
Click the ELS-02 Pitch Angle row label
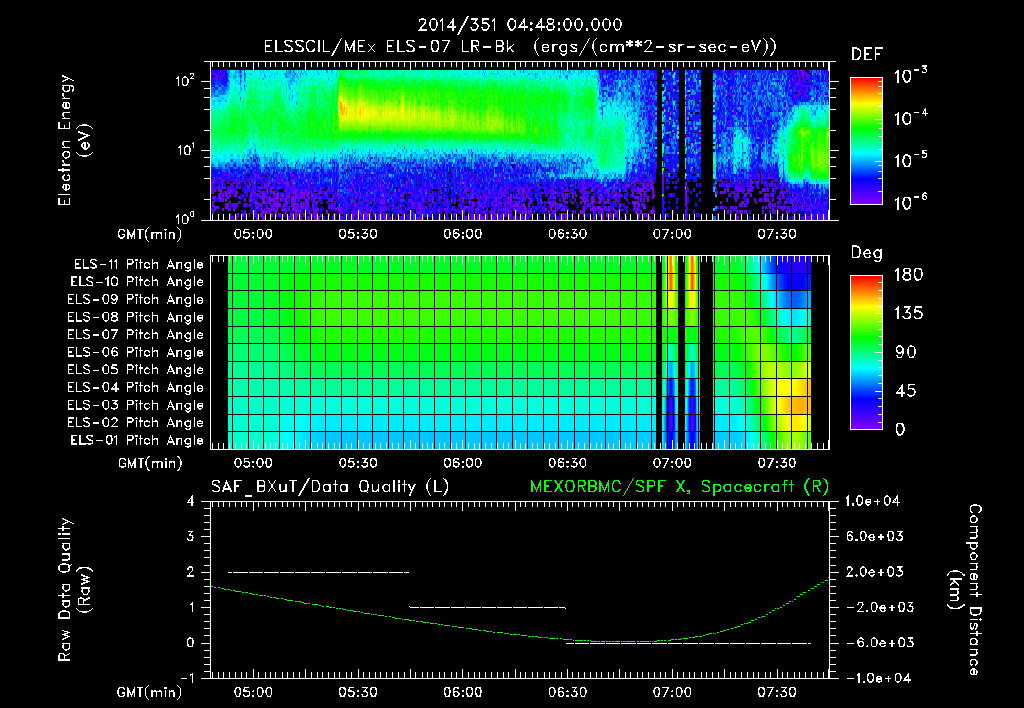135,423
